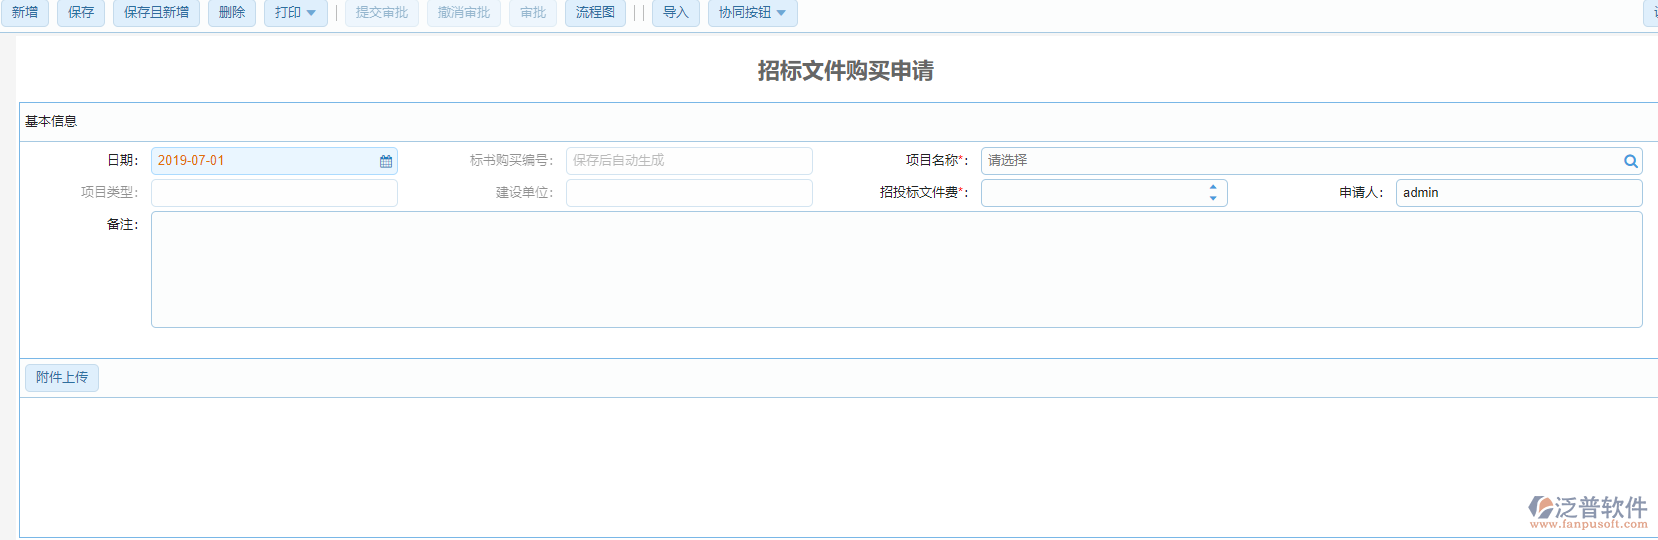Click the 建设单位 input field
The image size is (1658, 540).
[689, 193]
